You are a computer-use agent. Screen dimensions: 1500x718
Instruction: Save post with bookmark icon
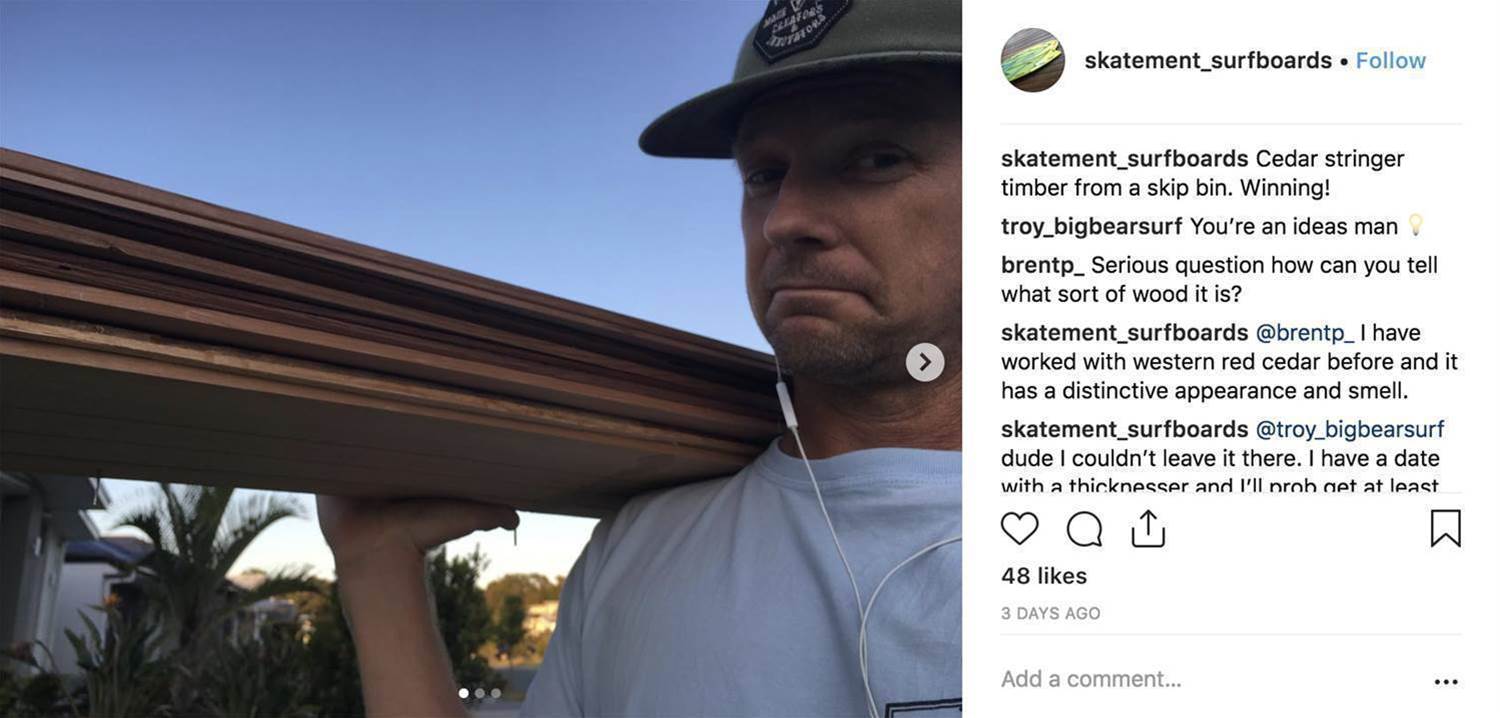point(1445,528)
